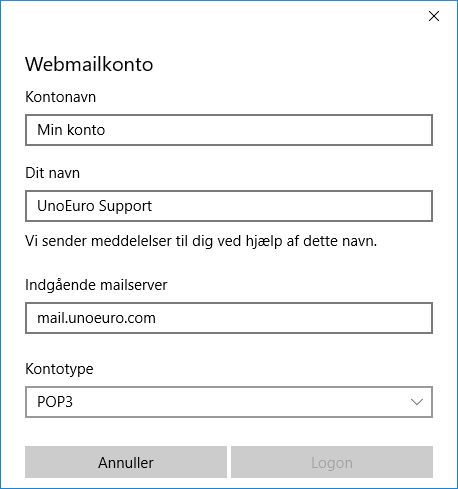Image resolution: width=458 pixels, height=489 pixels.
Task: Click the Indgående mailserver label
Action: coord(96,285)
